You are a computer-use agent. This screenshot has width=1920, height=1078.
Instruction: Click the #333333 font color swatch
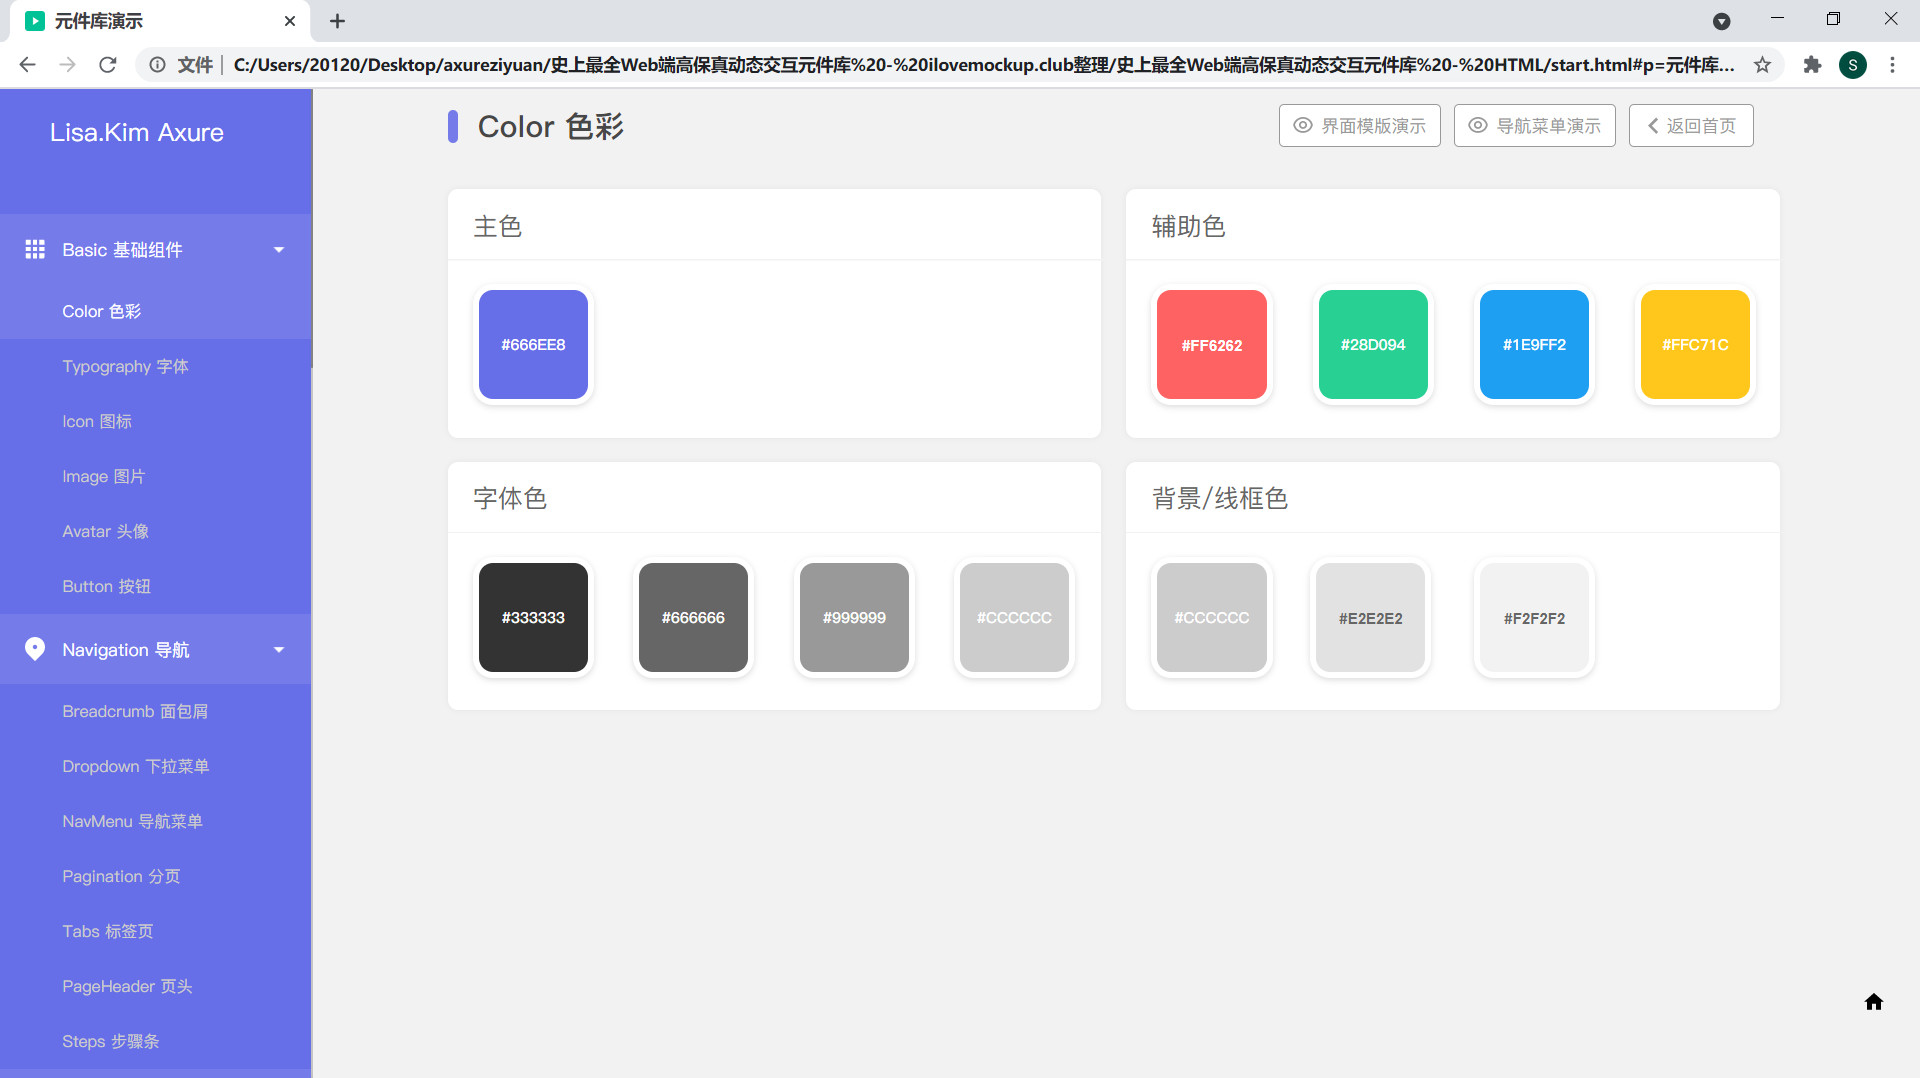coord(533,618)
